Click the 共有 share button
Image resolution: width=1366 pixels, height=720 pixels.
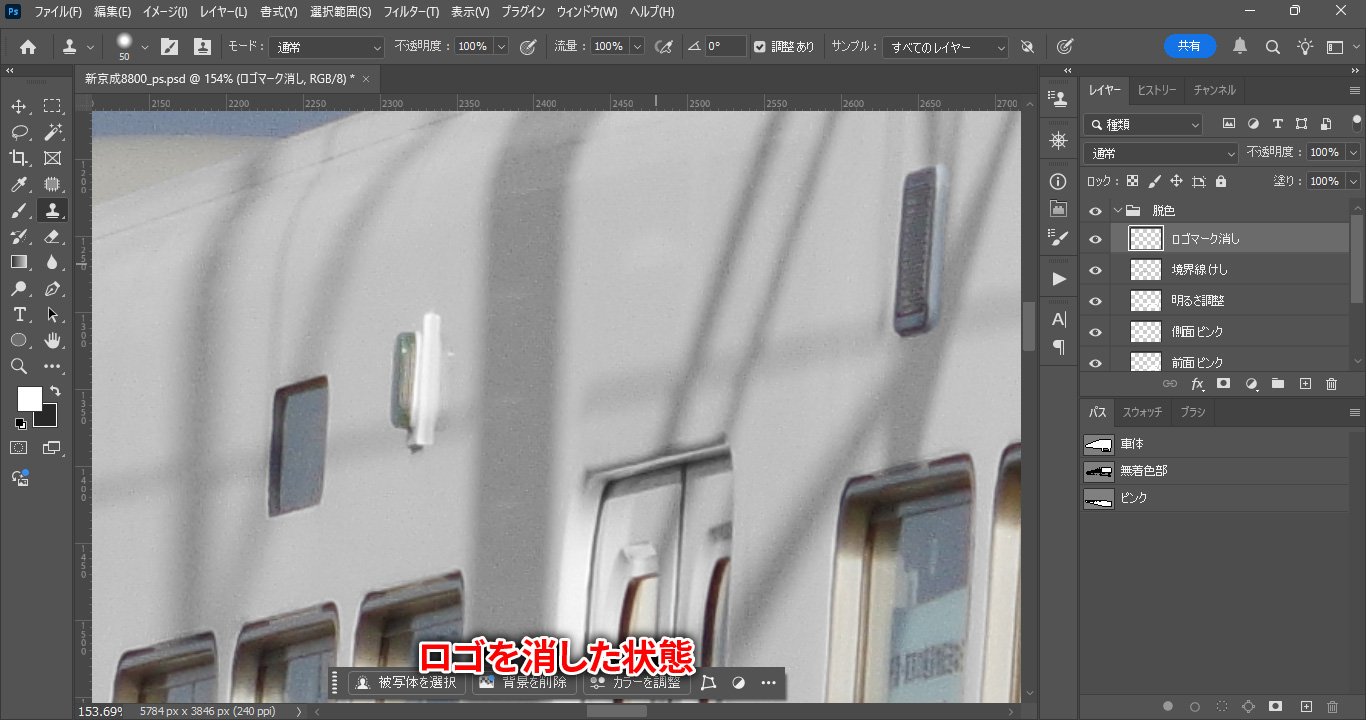[x=1189, y=46]
